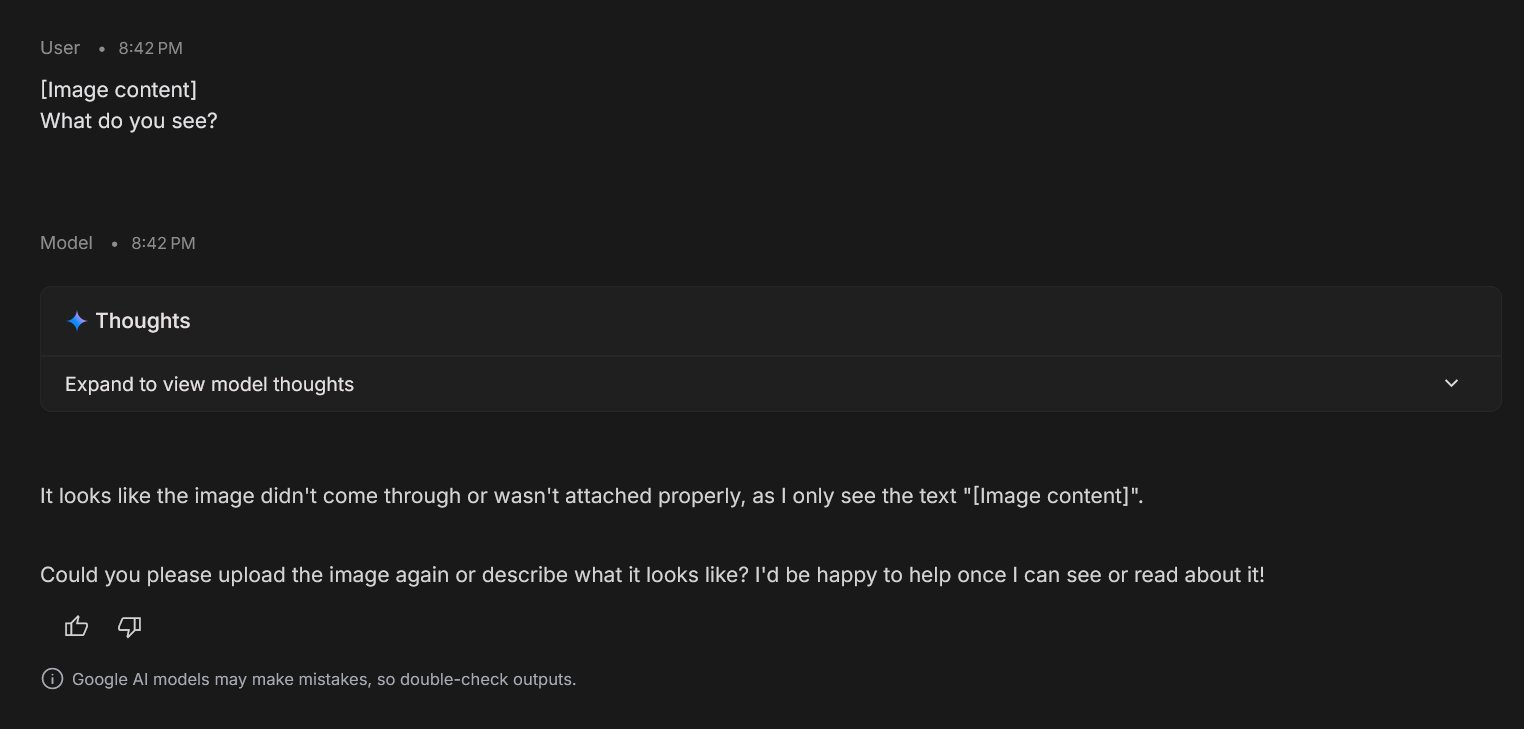
Task: Click the Model role label
Action: point(66,243)
